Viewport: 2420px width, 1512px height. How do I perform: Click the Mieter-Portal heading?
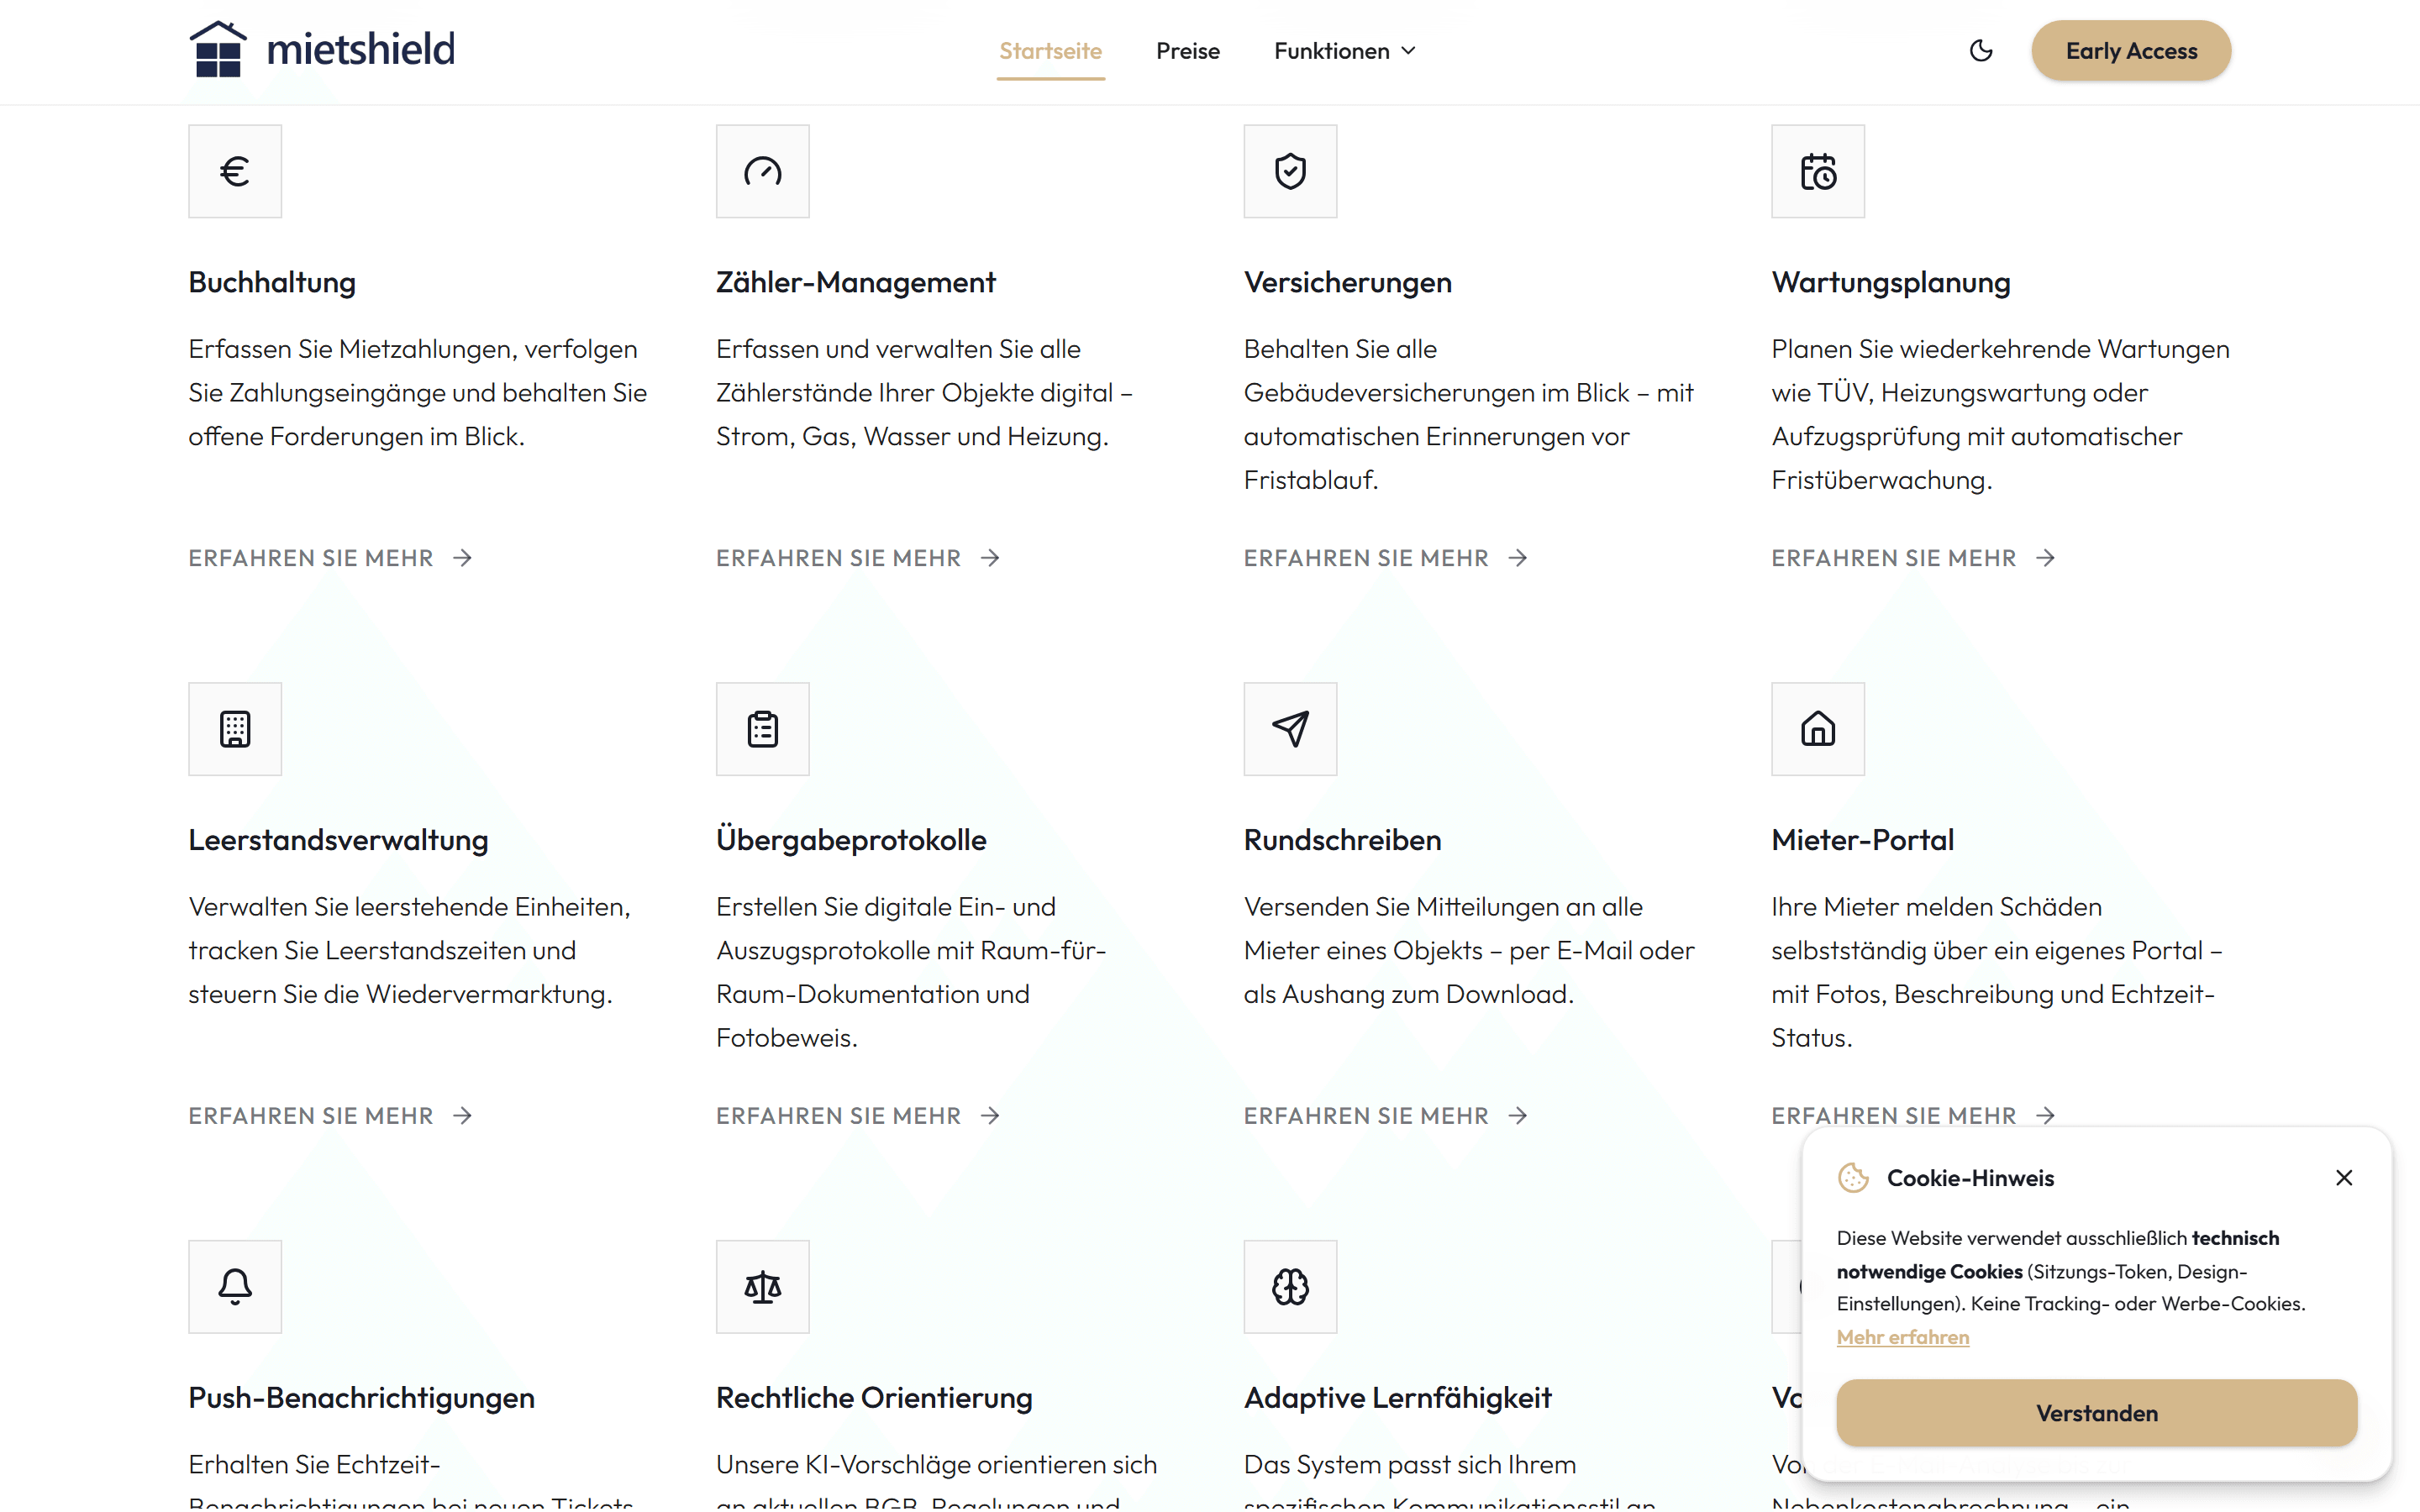(1862, 840)
